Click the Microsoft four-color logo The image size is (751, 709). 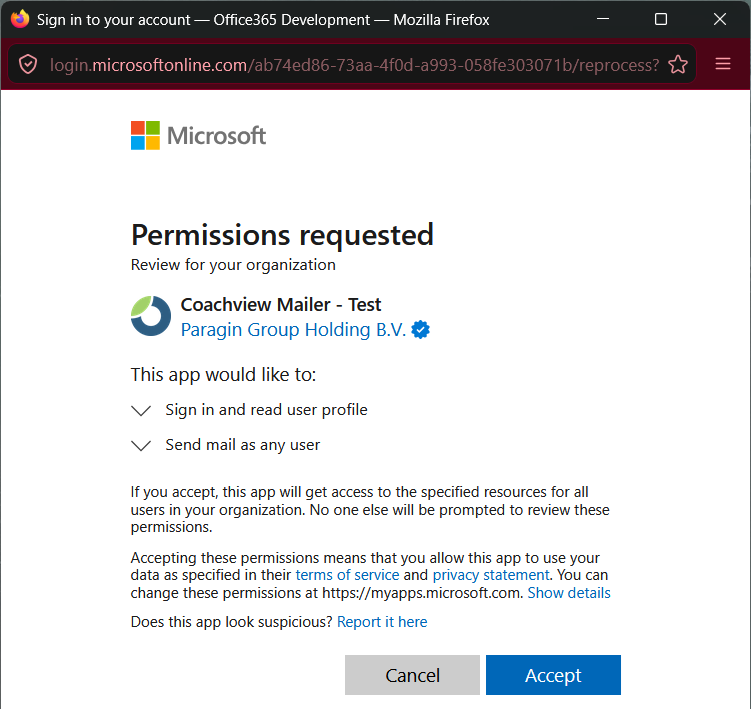[145, 136]
